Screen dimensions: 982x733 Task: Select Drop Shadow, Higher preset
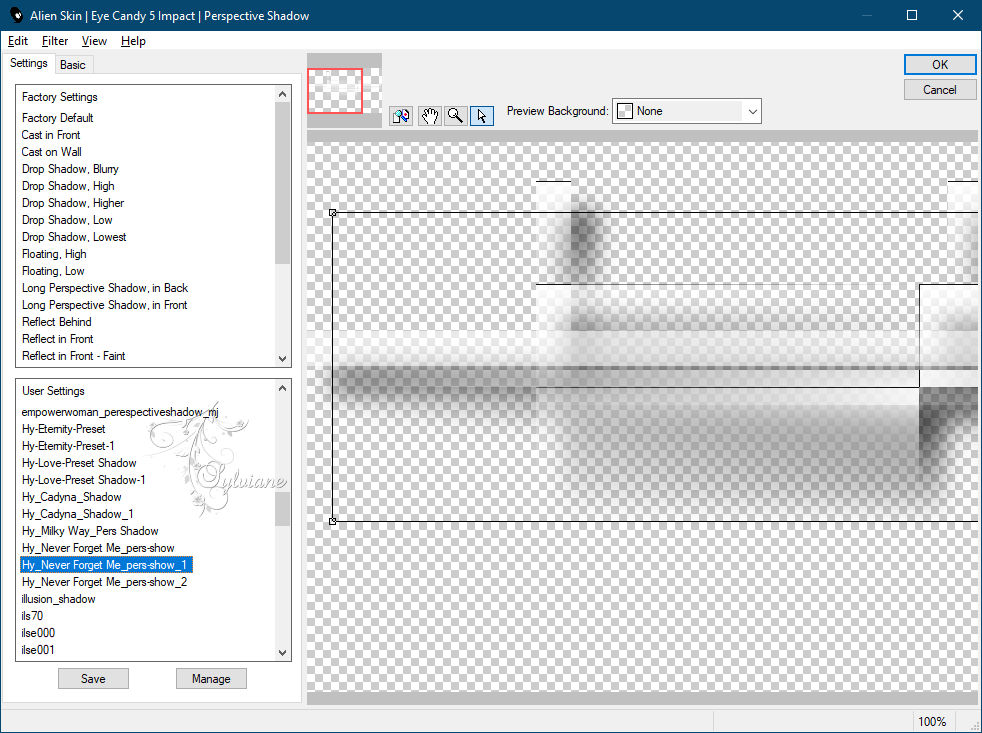[73, 202]
